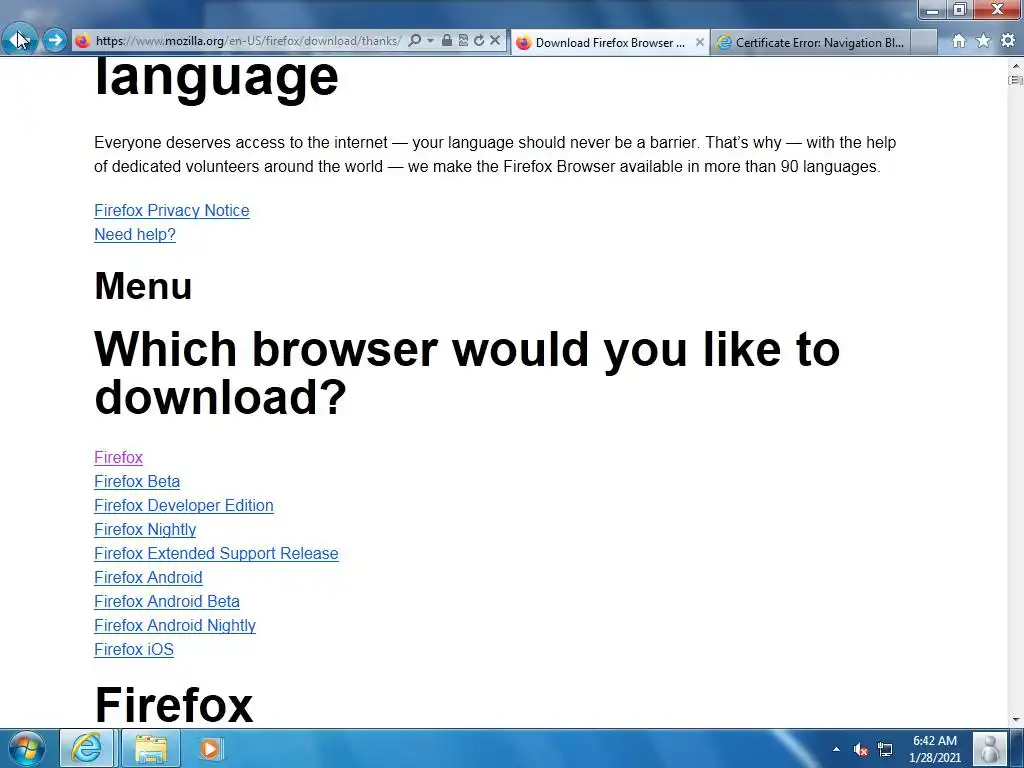
Task: Click the search magnifier icon in address bar
Action: click(x=414, y=40)
